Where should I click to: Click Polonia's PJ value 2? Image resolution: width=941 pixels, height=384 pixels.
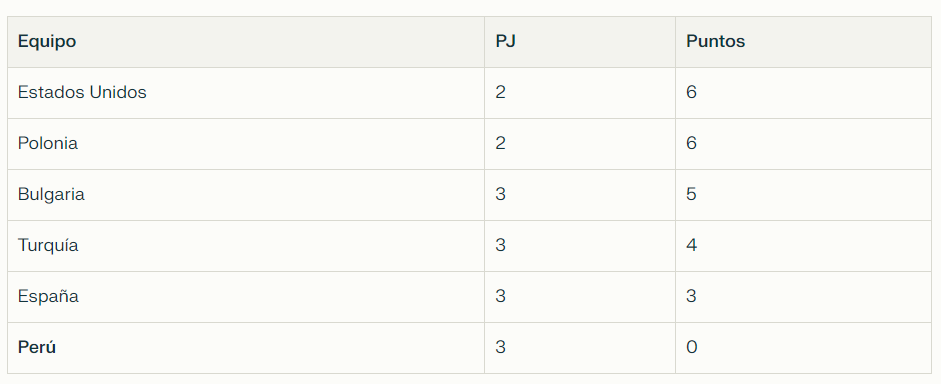click(501, 143)
